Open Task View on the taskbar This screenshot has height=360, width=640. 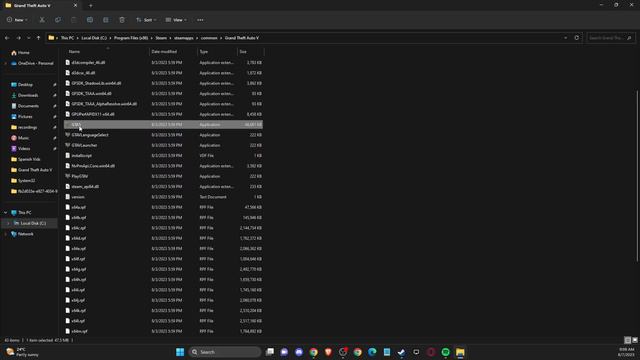pyautogui.click(x=270, y=352)
